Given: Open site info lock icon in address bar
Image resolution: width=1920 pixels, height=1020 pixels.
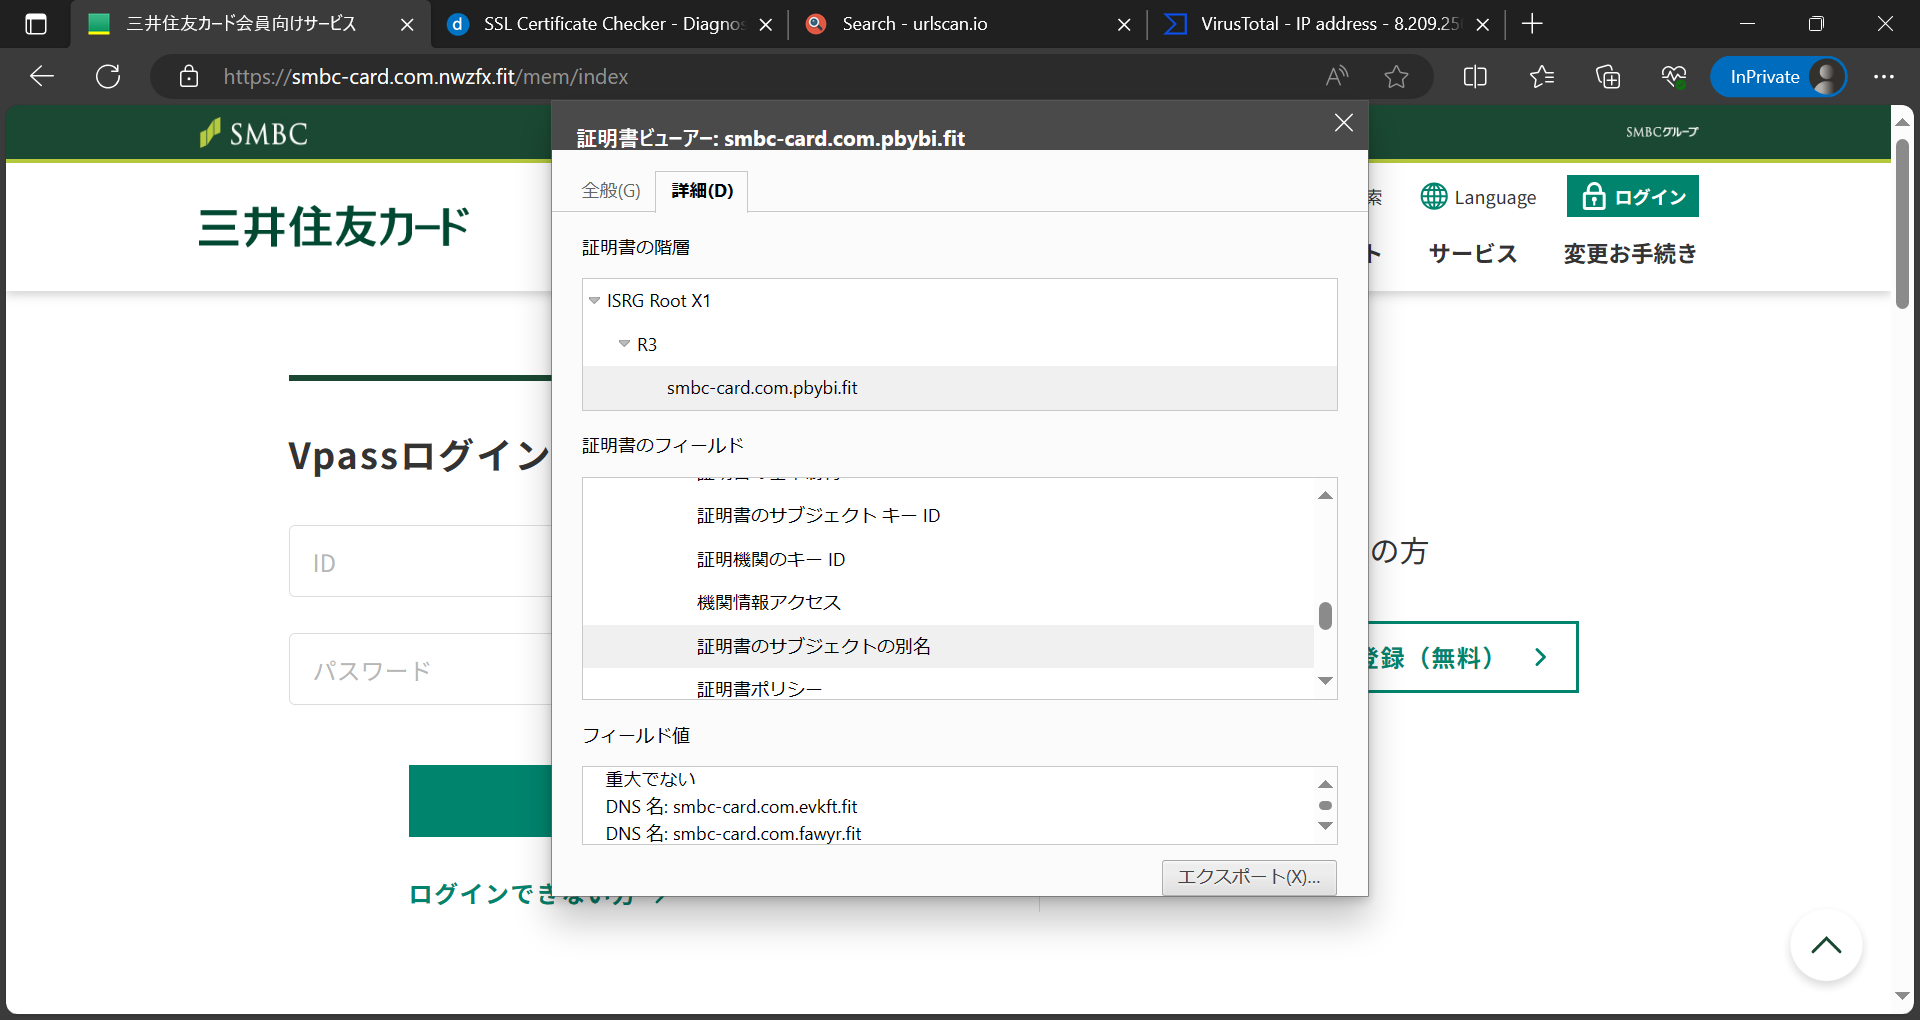Looking at the screenshot, I should coord(189,76).
